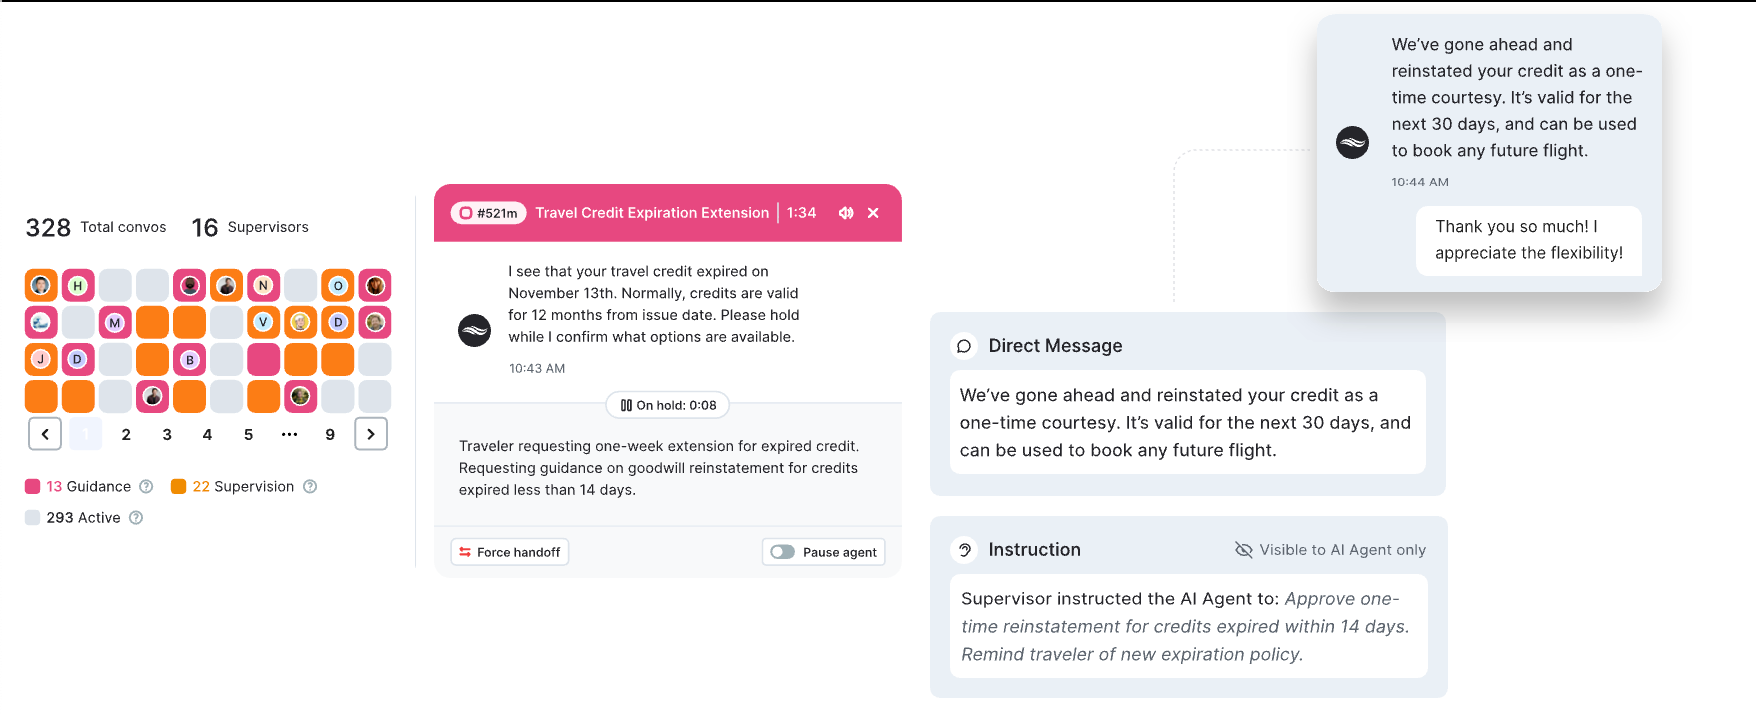Click the #521m conversation ID badge
This screenshot has height=714, width=1756.
coord(488,213)
